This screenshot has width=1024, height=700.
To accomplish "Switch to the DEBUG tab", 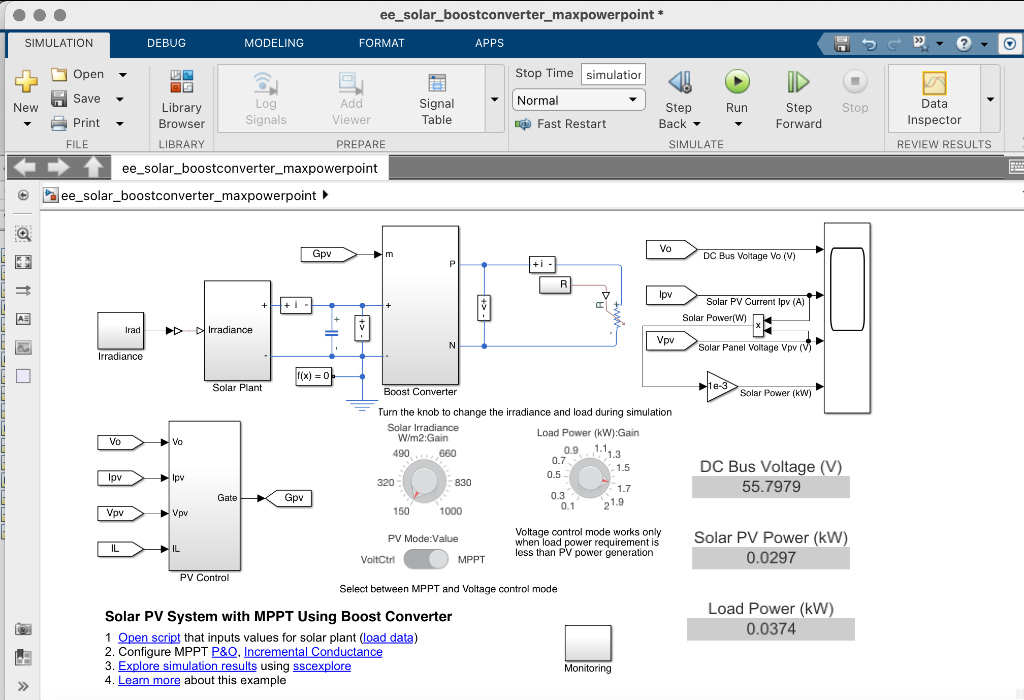I will (167, 43).
